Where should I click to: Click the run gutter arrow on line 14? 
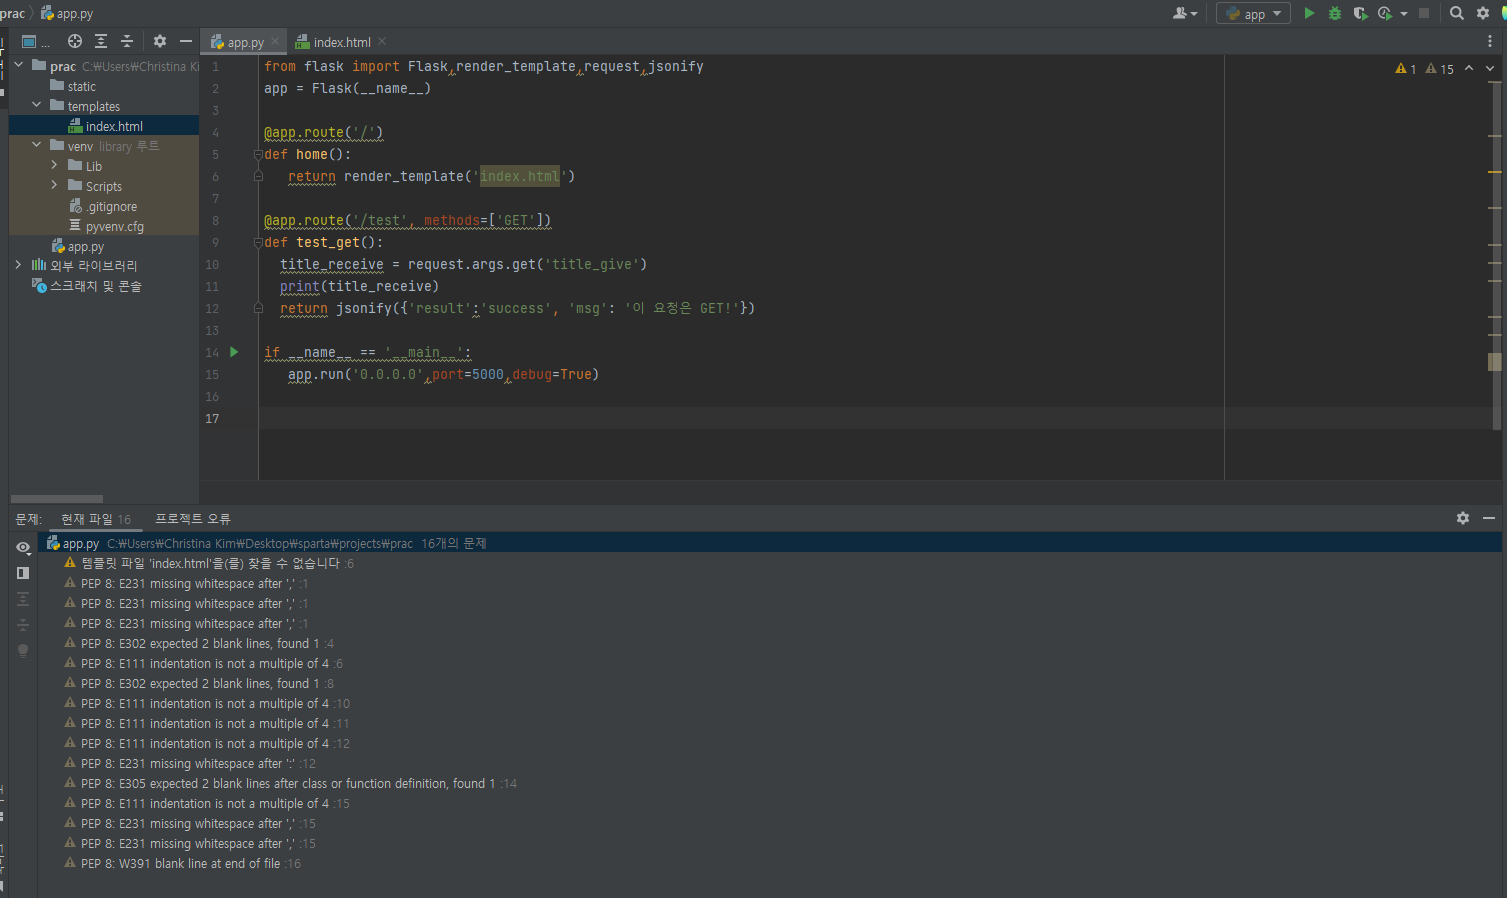234,352
